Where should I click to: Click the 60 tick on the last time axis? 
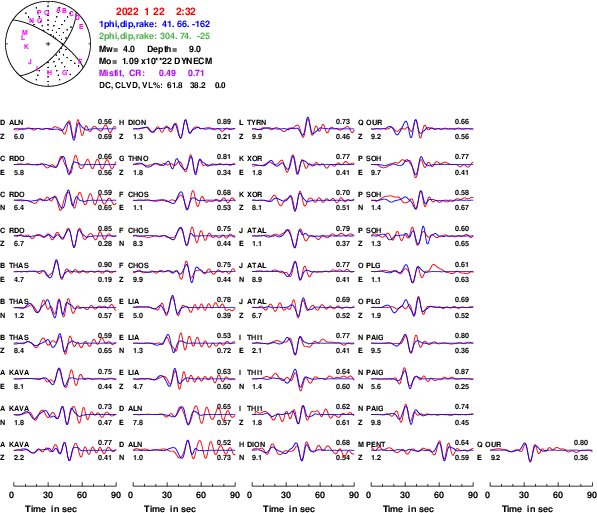tap(558, 495)
